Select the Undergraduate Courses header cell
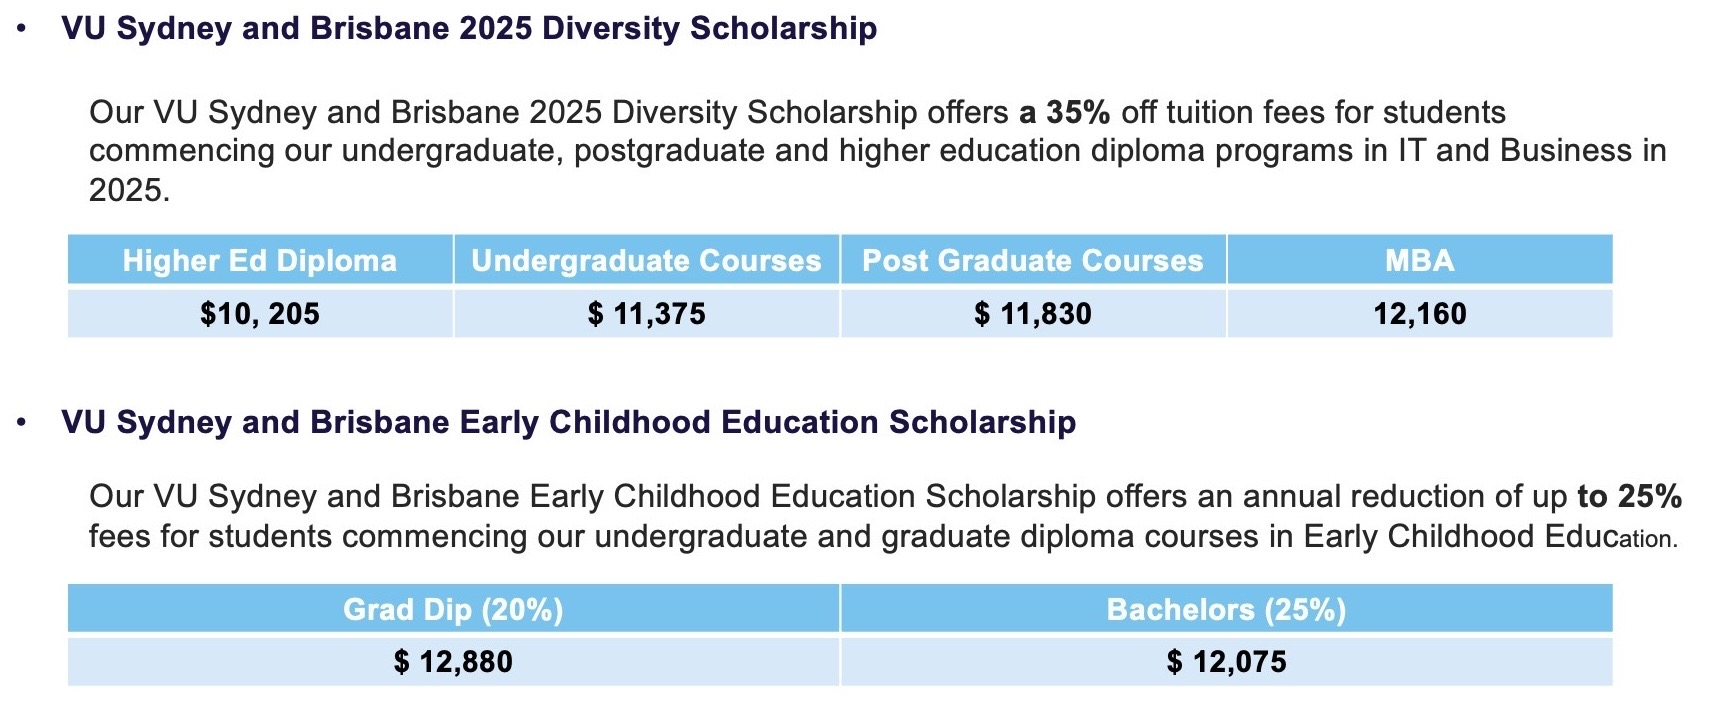The width and height of the screenshot is (1711, 703). 646,261
